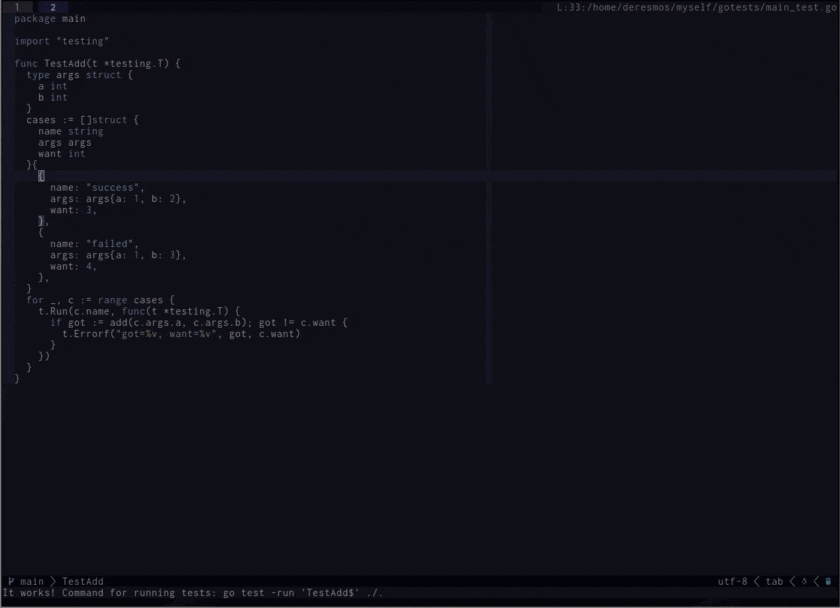This screenshot has width=840, height=608.
Task: Select buffer tab 1 in the tabline
Action: pyautogui.click(x=18, y=6)
